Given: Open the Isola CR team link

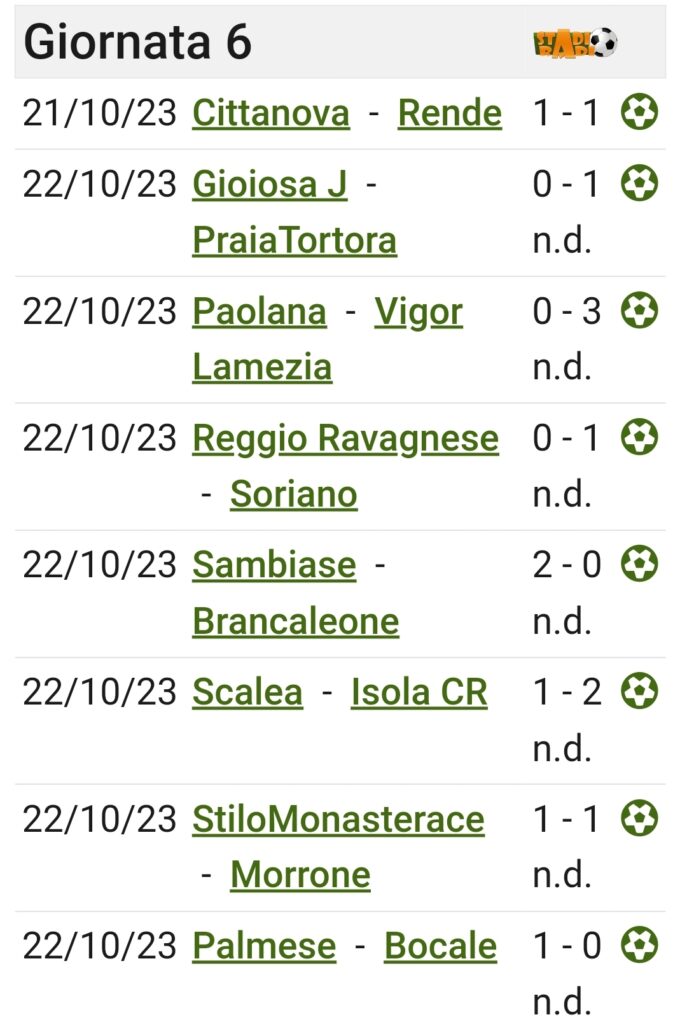Looking at the screenshot, I should [419, 692].
